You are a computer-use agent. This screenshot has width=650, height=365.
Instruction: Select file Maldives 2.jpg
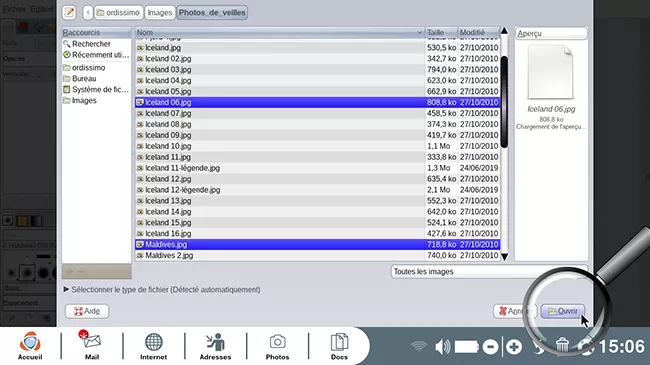point(318,256)
